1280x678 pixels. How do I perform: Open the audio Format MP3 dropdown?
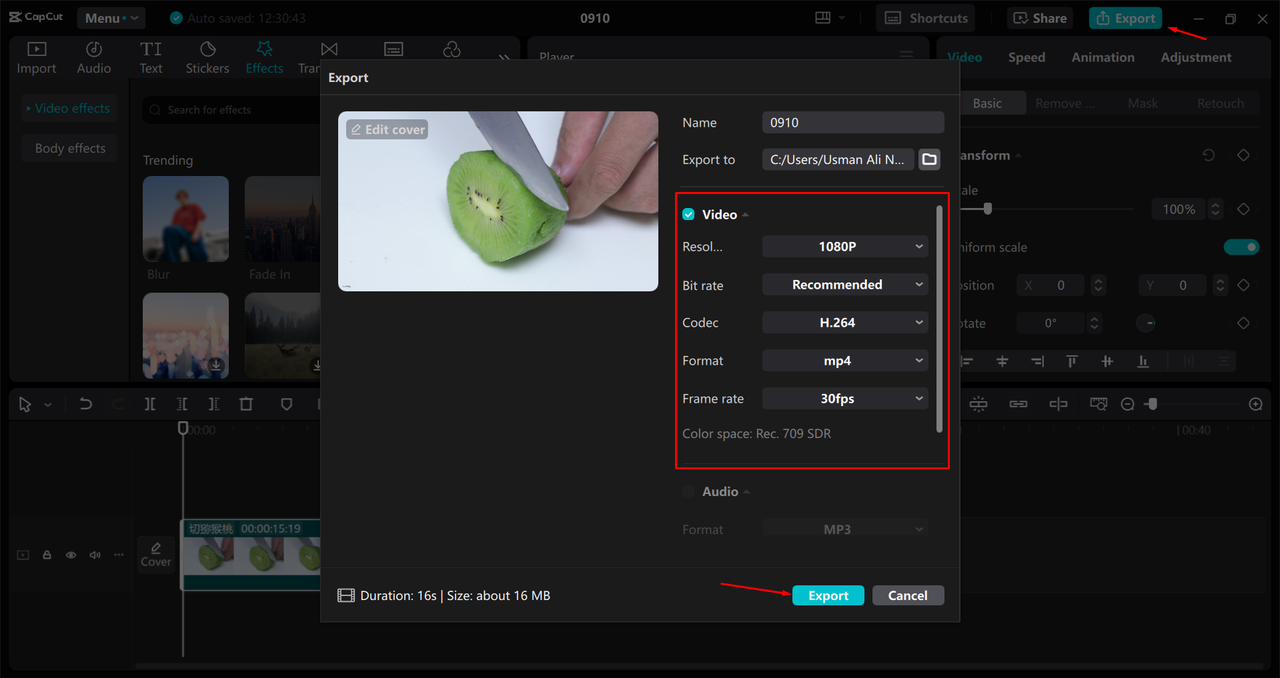coord(845,529)
